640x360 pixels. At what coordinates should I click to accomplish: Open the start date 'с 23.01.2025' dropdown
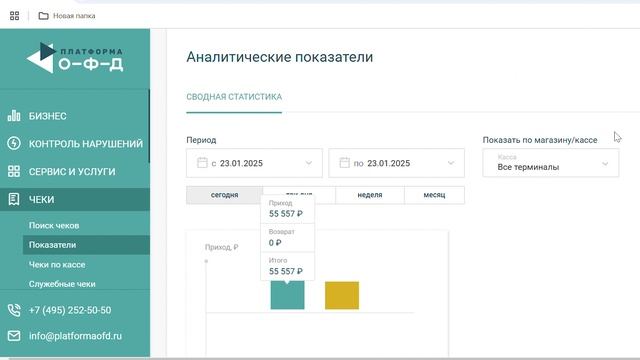coord(254,163)
